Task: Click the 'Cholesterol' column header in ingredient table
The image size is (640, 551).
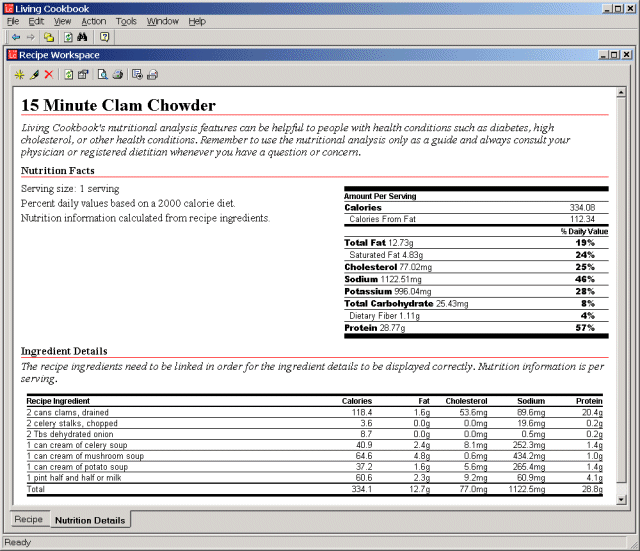Action: (x=466, y=401)
